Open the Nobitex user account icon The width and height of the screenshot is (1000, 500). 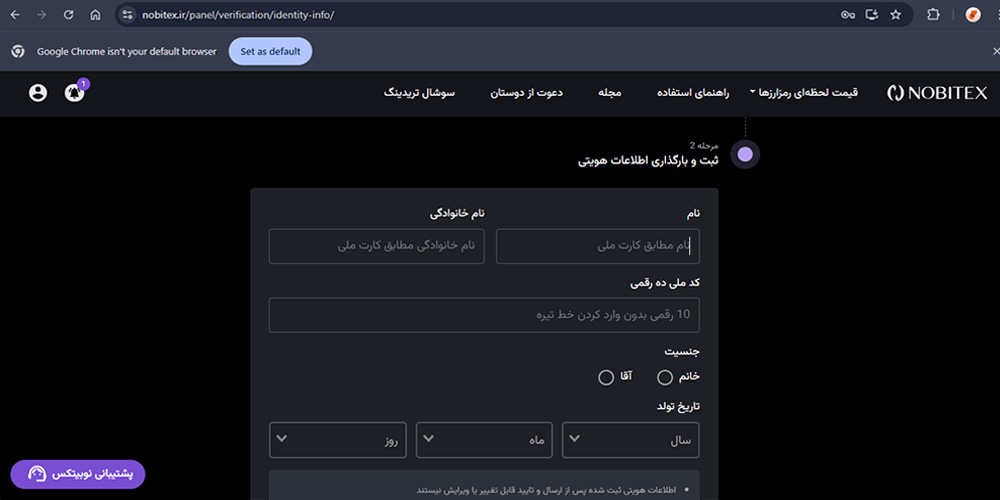point(38,93)
